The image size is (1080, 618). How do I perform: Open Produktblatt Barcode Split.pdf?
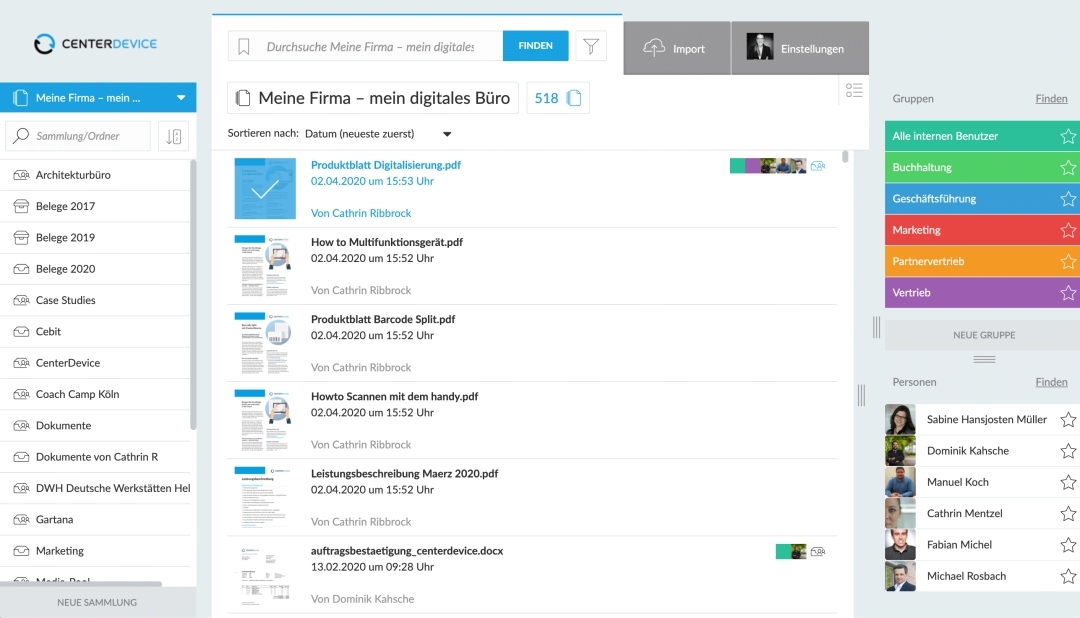[383, 320]
